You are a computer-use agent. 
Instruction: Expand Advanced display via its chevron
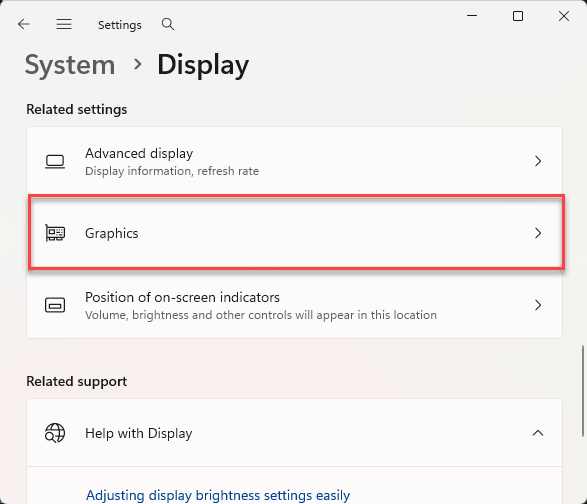point(538,161)
